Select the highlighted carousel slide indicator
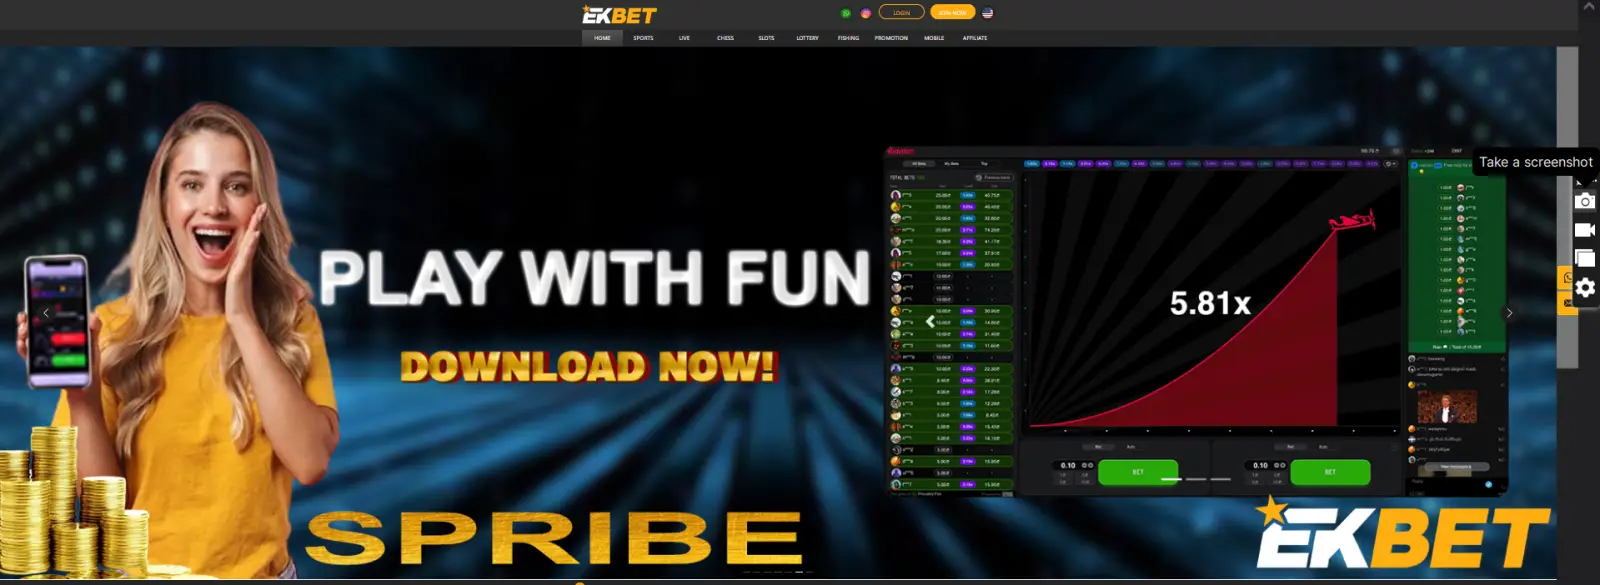 (799, 572)
